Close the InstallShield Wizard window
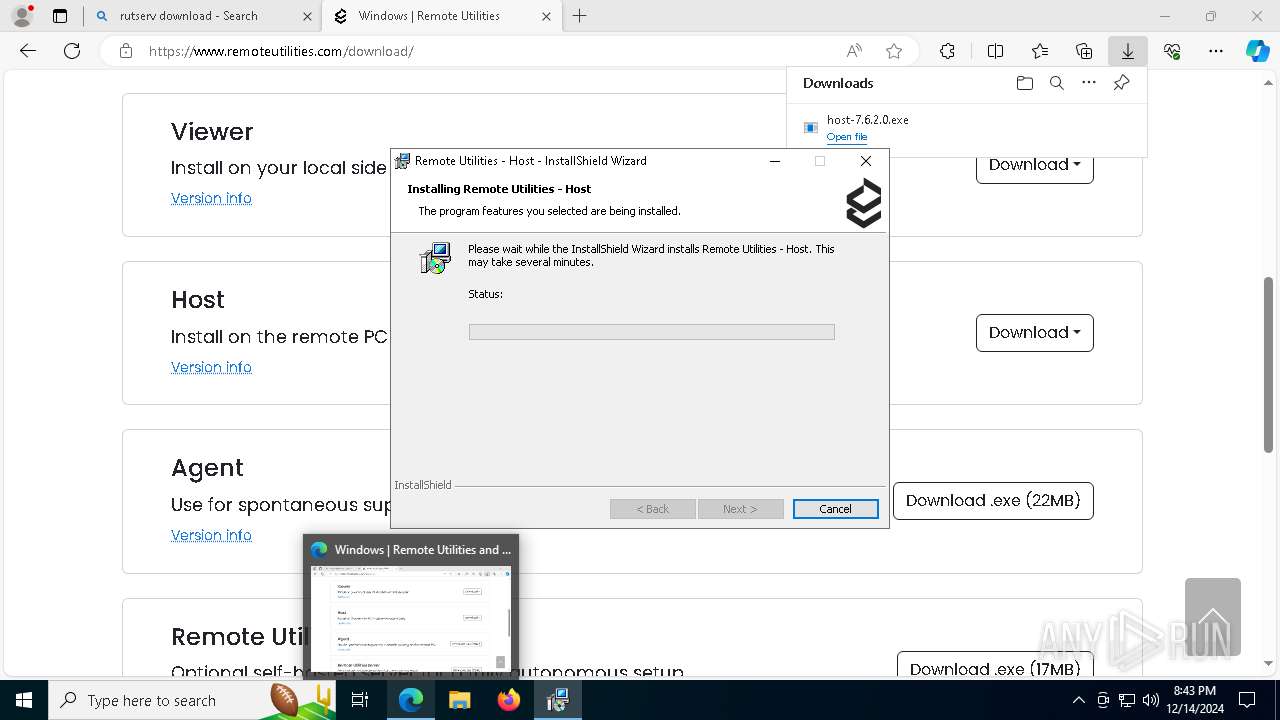The image size is (1280, 720). pyautogui.click(x=866, y=161)
